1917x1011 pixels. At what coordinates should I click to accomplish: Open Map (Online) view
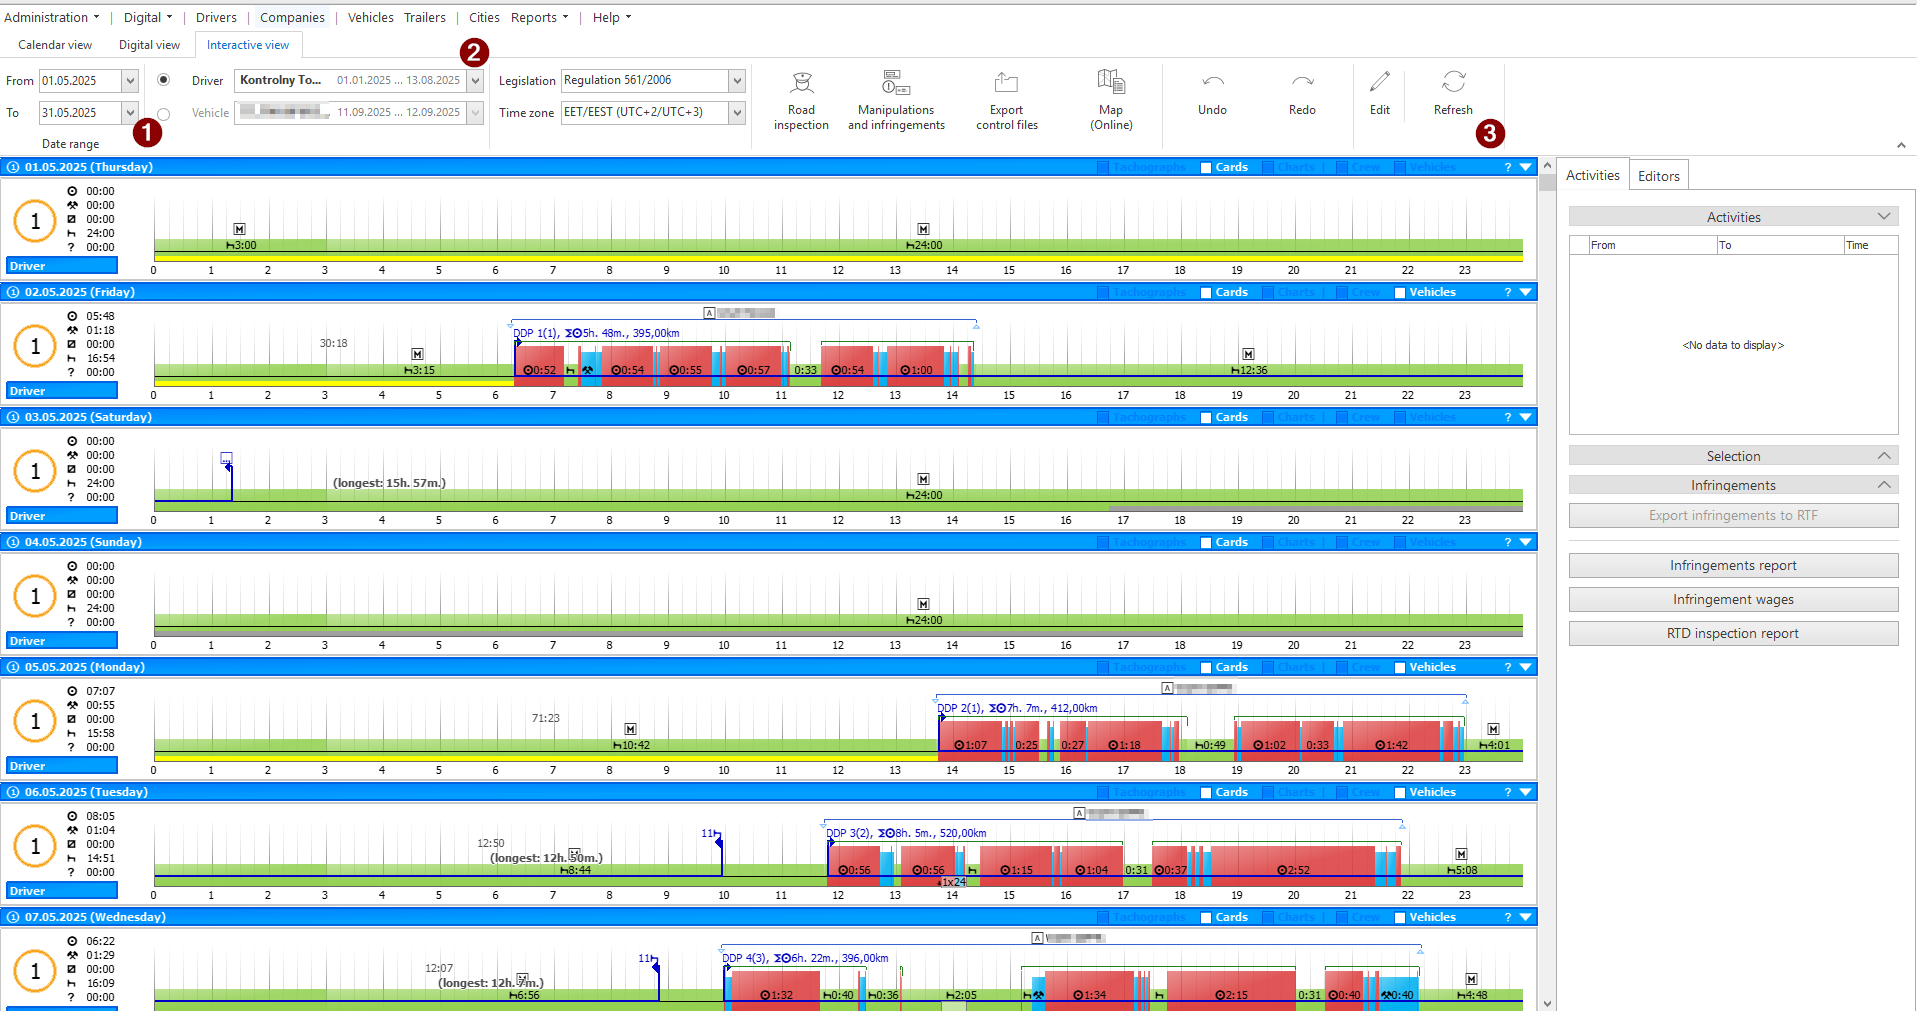pos(1111,101)
